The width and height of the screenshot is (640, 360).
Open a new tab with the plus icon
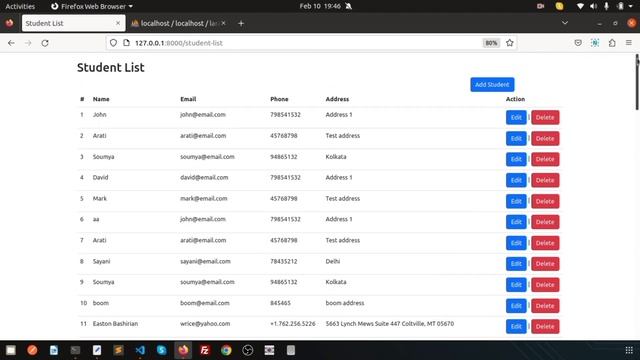click(x=241, y=23)
